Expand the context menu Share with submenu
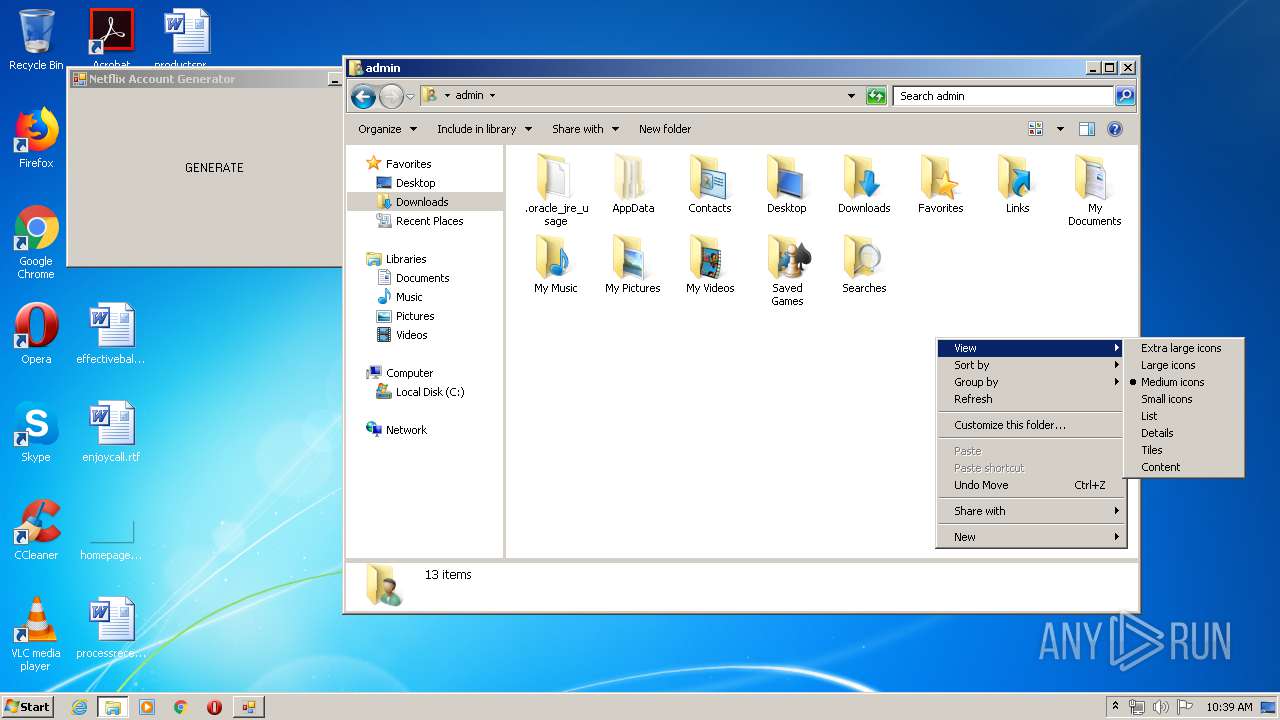The width and height of the screenshot is (1280, 720). point(1031,511)
